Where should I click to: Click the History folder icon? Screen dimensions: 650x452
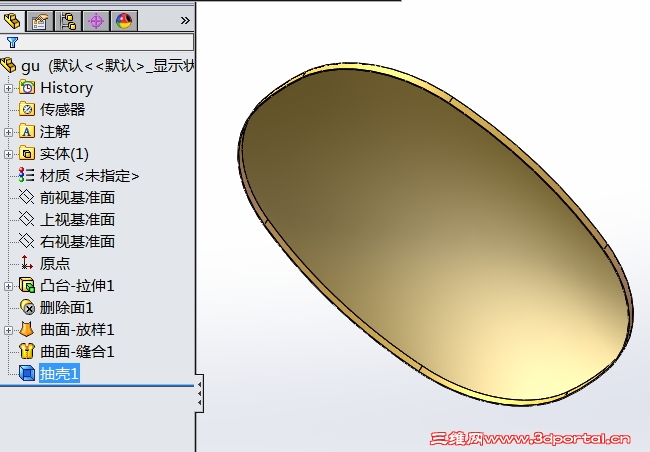tap(27, 87)
